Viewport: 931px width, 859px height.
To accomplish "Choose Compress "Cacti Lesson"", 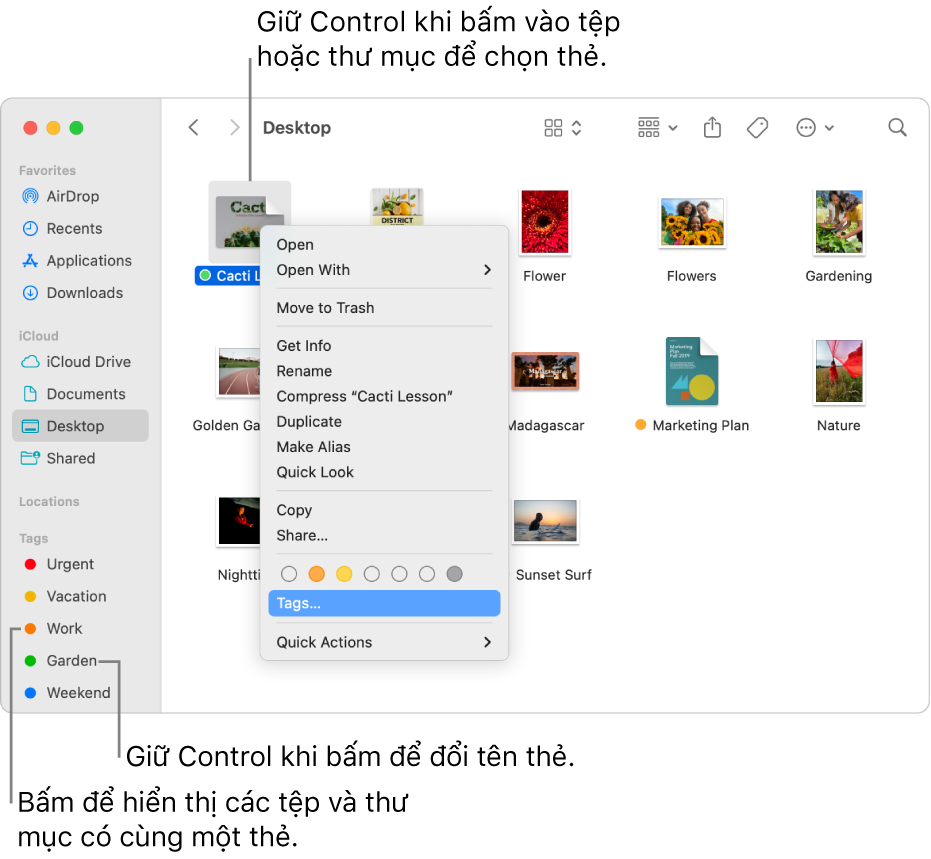I will click(384, 396).
